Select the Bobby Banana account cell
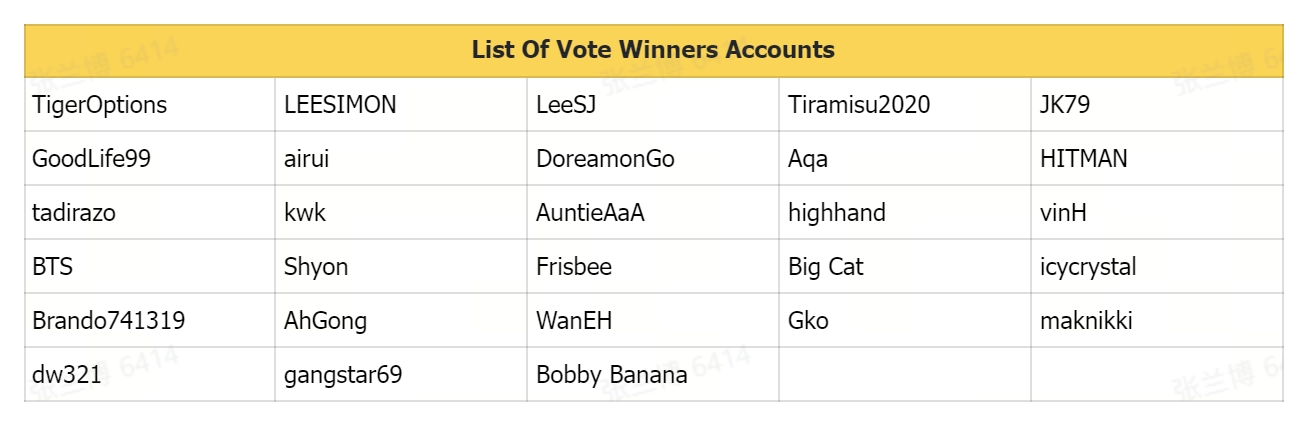The width and height of the screenshot is (1308, 426). point(612,375)
